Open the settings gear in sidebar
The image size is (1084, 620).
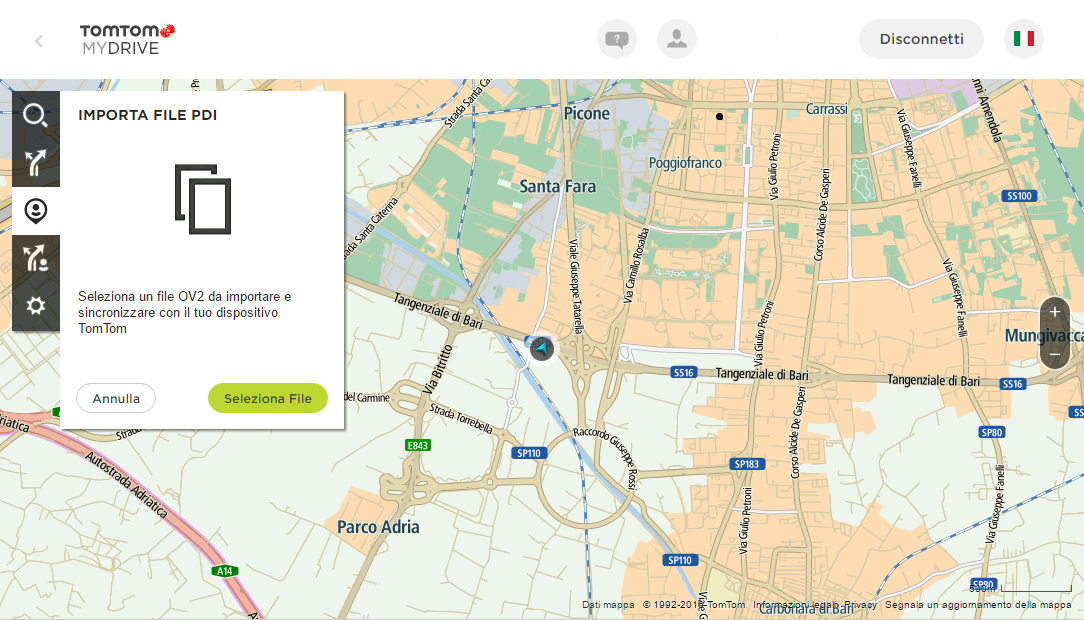coord(36,306)
